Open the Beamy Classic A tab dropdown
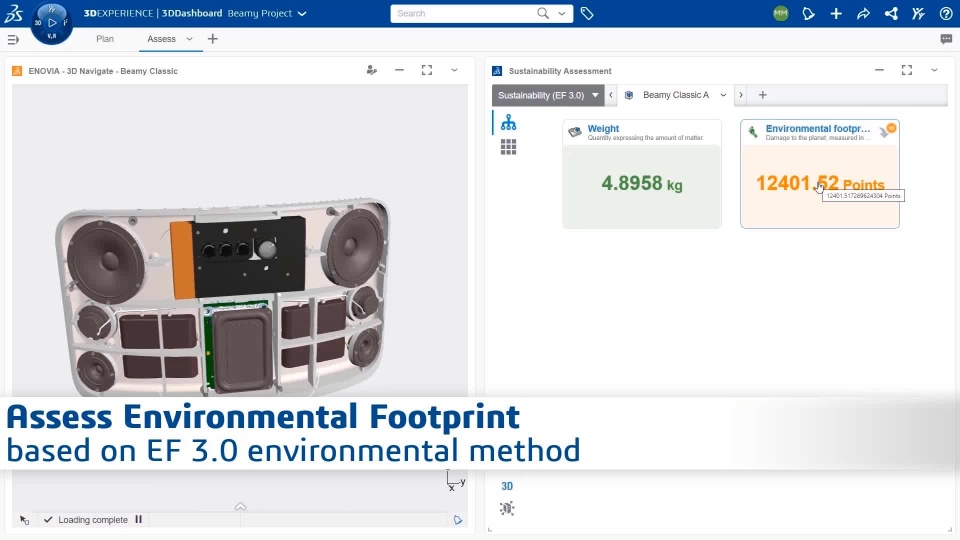Viewport: 960px width, 540px height. click(723, 95)
